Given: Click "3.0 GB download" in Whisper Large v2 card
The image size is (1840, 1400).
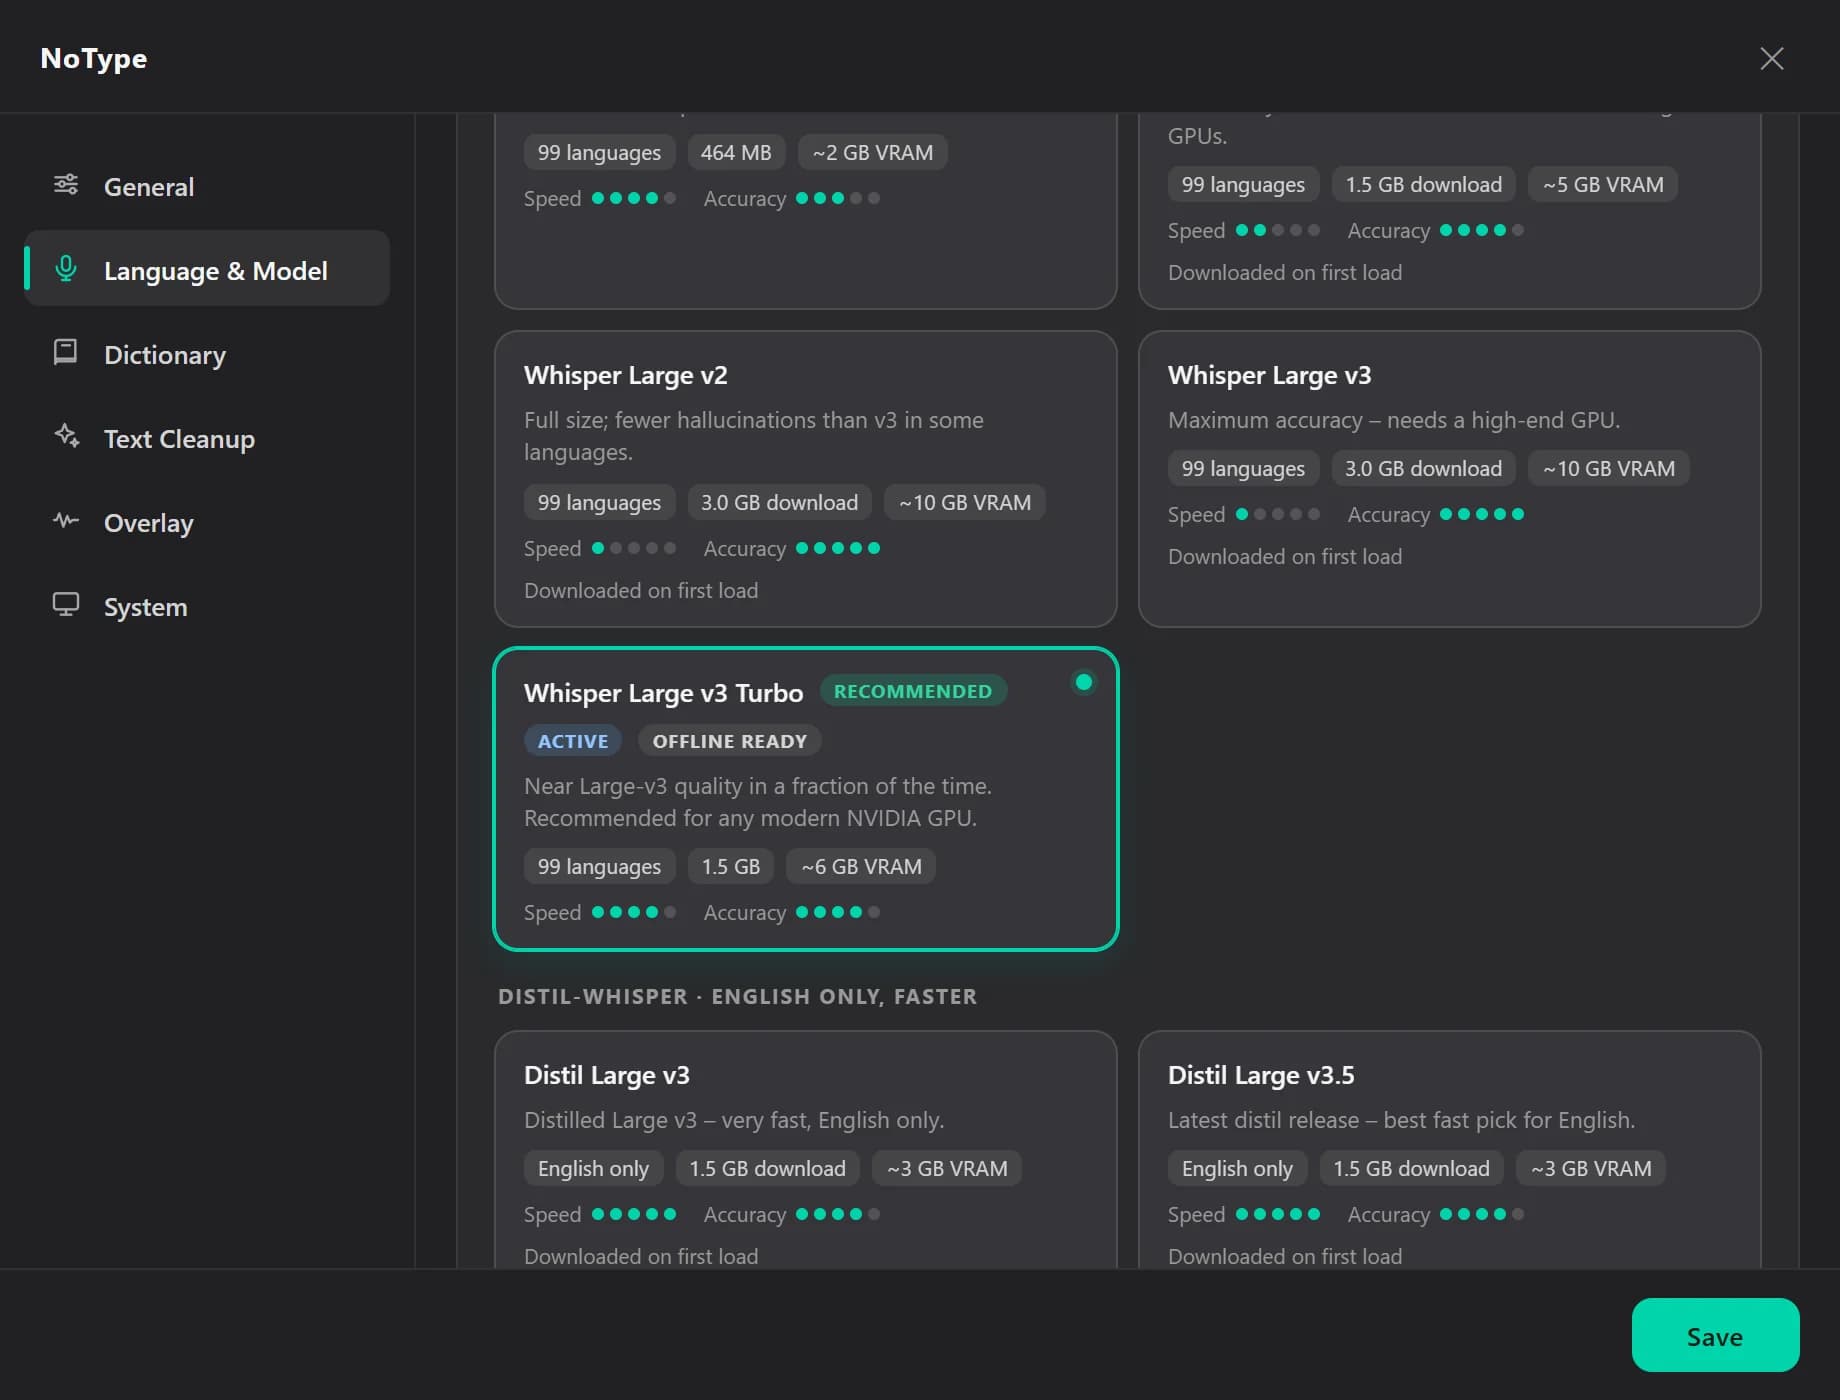Looking at the screenshot, I should point(779,503).
